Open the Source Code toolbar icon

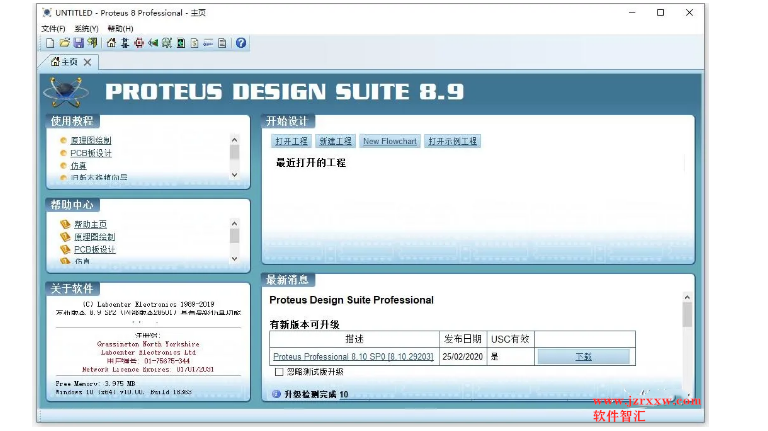(208, 43)
